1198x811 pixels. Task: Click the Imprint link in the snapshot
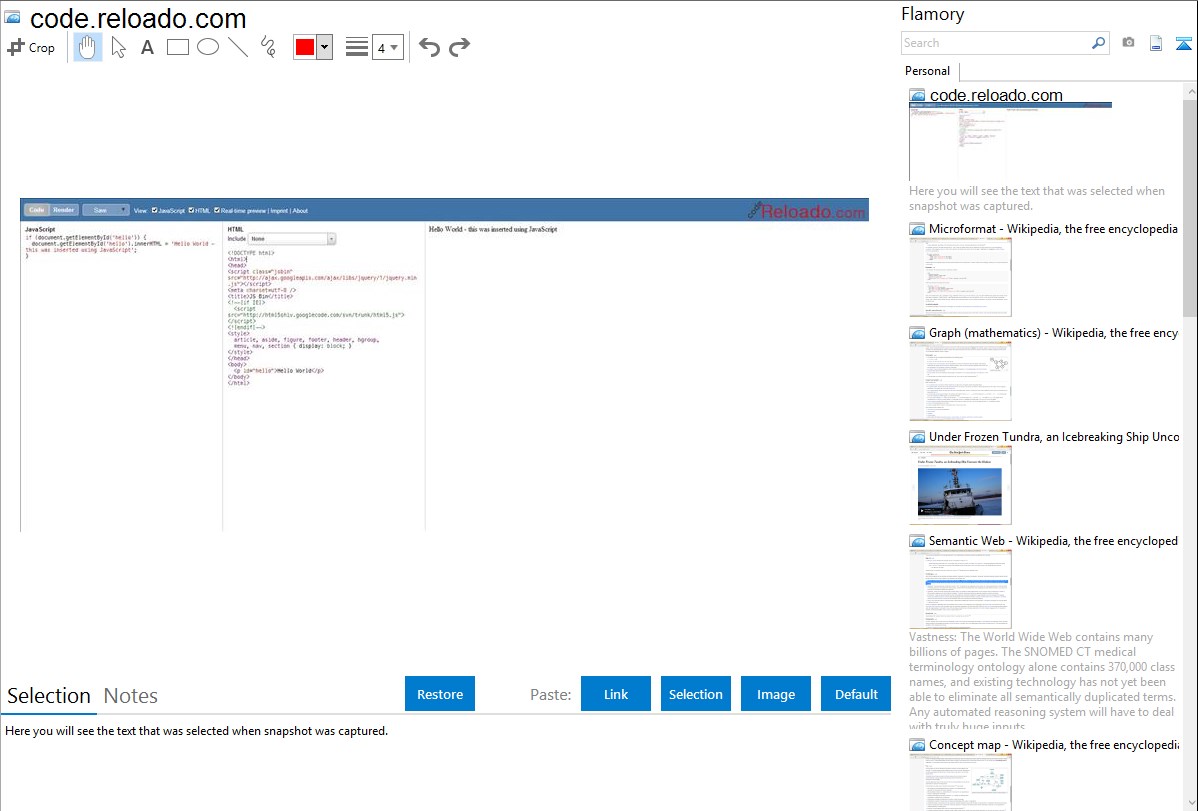(279, 211)
